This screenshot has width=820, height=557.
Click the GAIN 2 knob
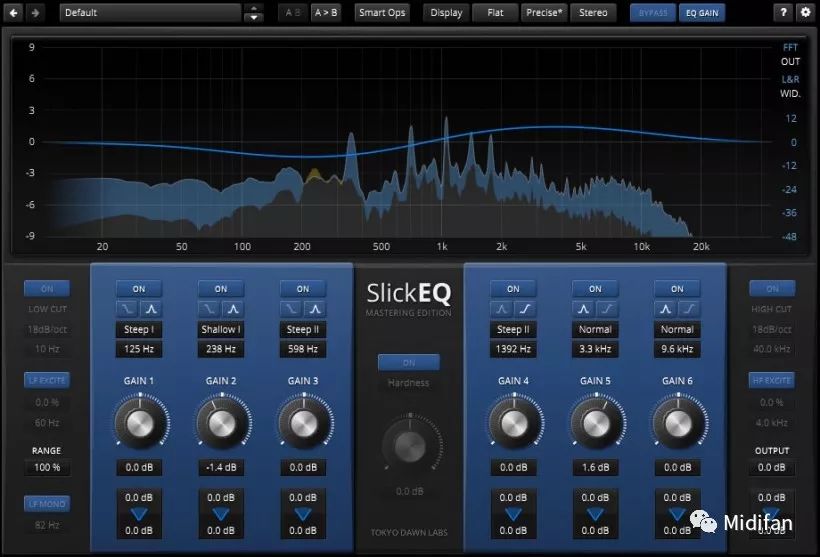222,423
